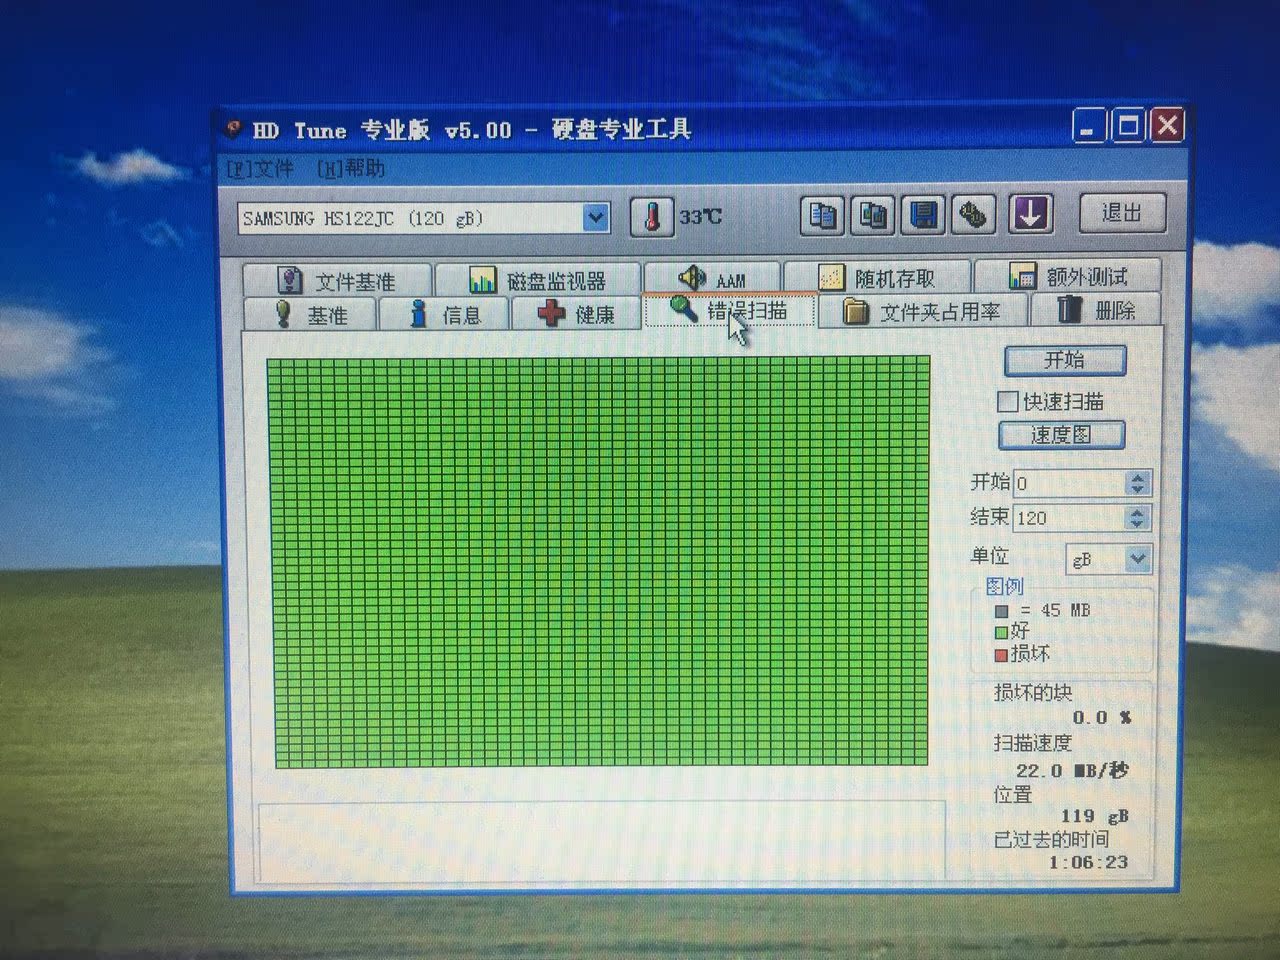Viewport: 1280px width, 960px height.
Task: Switch to the 文件基准 tab
Action: point(337,280)
